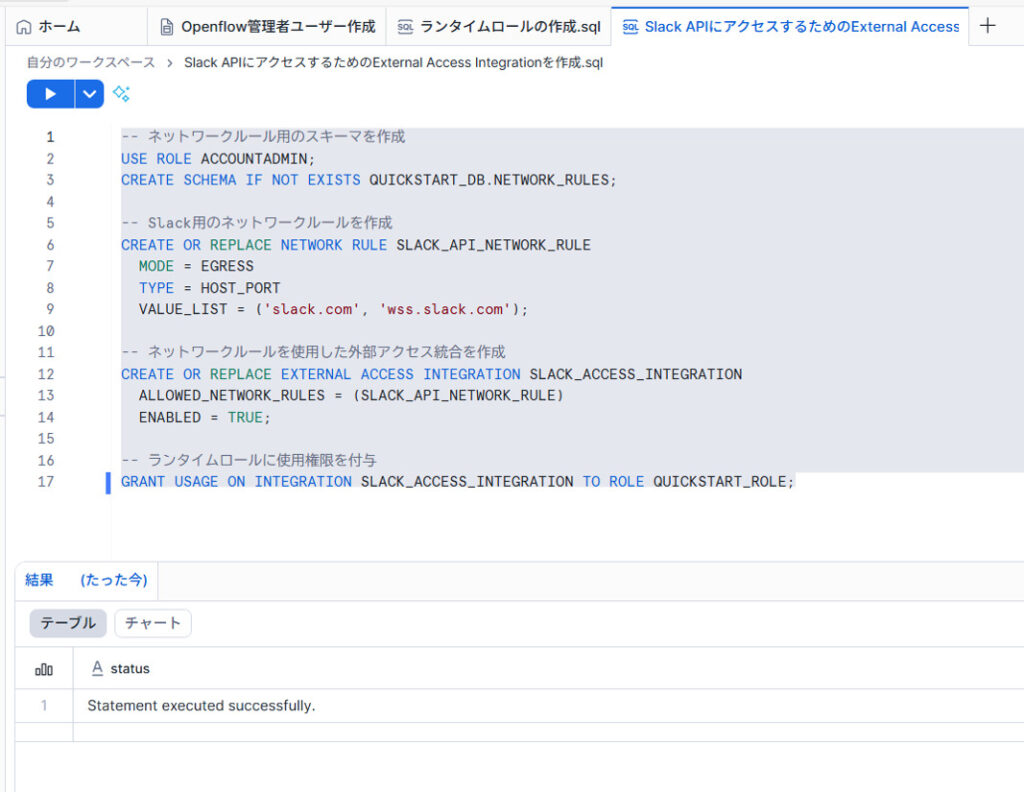The width and height of the screenshot is (1024, 792).
Task: Click the bar chart icon in results header
Action: click(x=44, y=669)
